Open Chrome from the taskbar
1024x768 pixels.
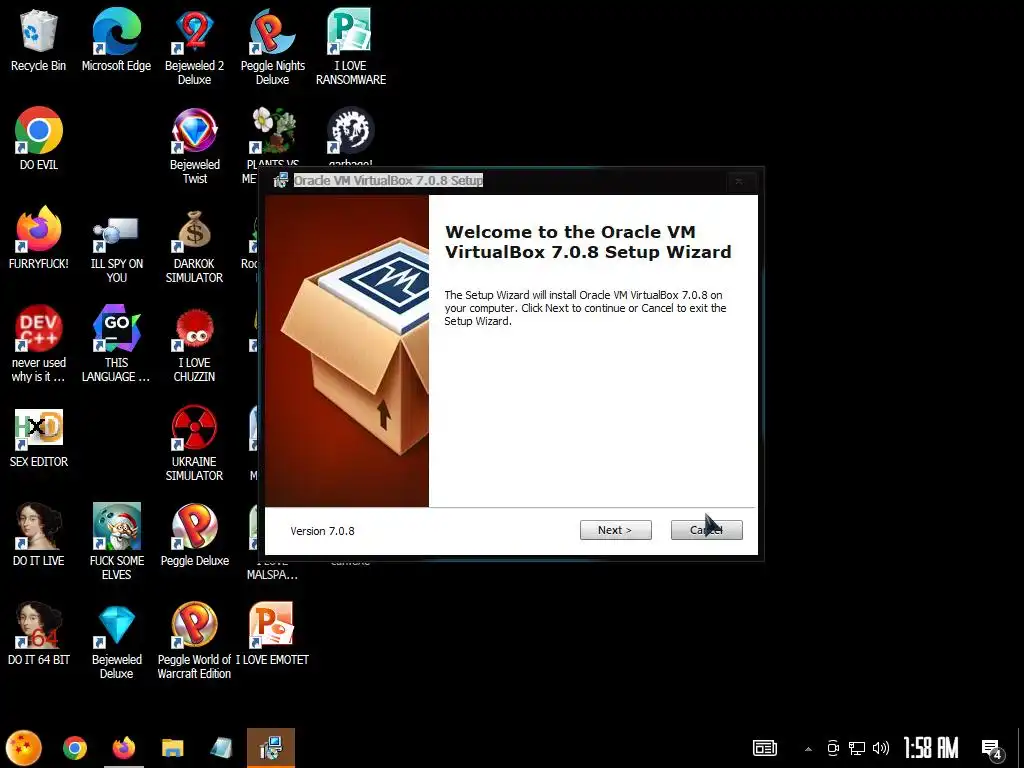pos(74,748)
